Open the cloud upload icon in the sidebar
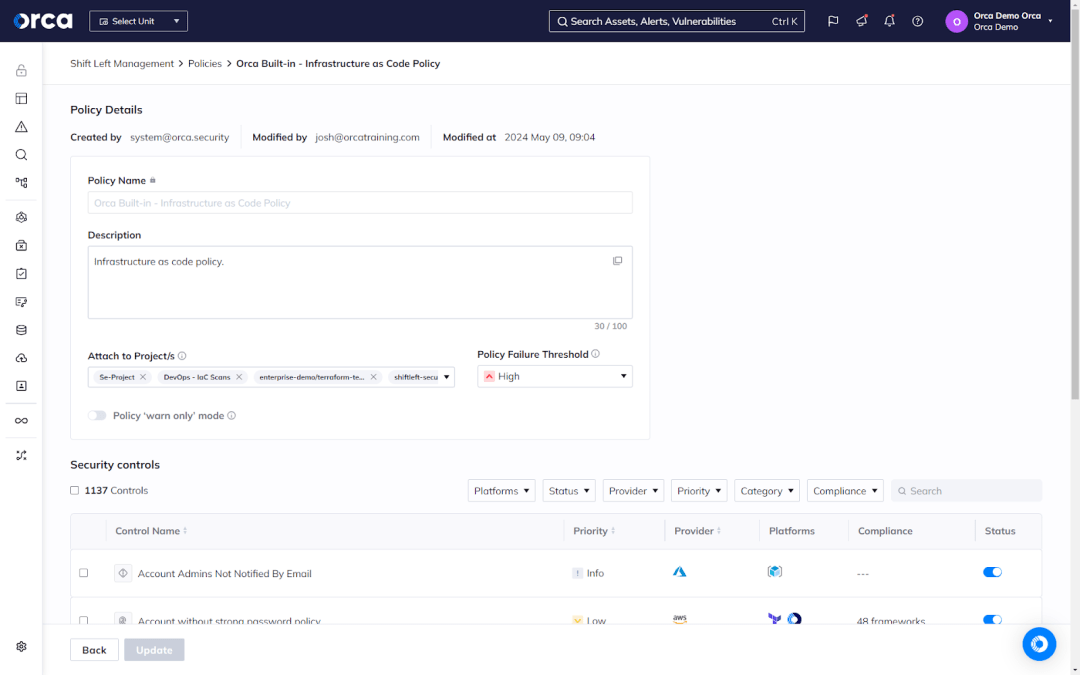This screenshot has width=1080, height=675. [x=21, y=358]
